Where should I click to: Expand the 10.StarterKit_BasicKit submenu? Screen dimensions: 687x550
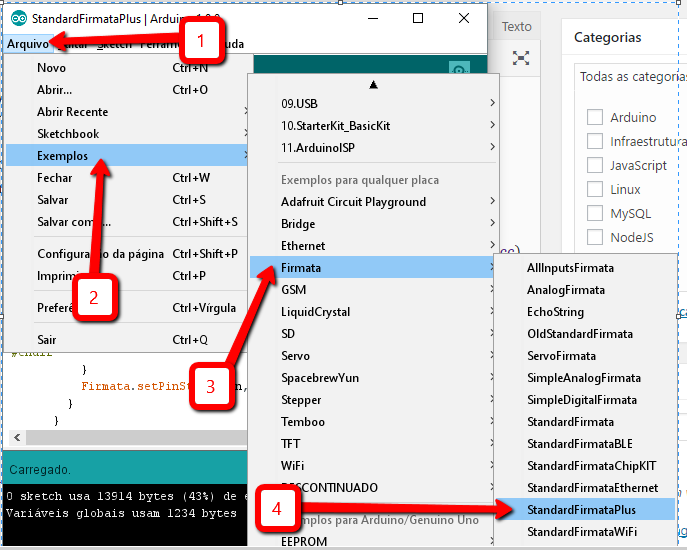pos(374,126)
